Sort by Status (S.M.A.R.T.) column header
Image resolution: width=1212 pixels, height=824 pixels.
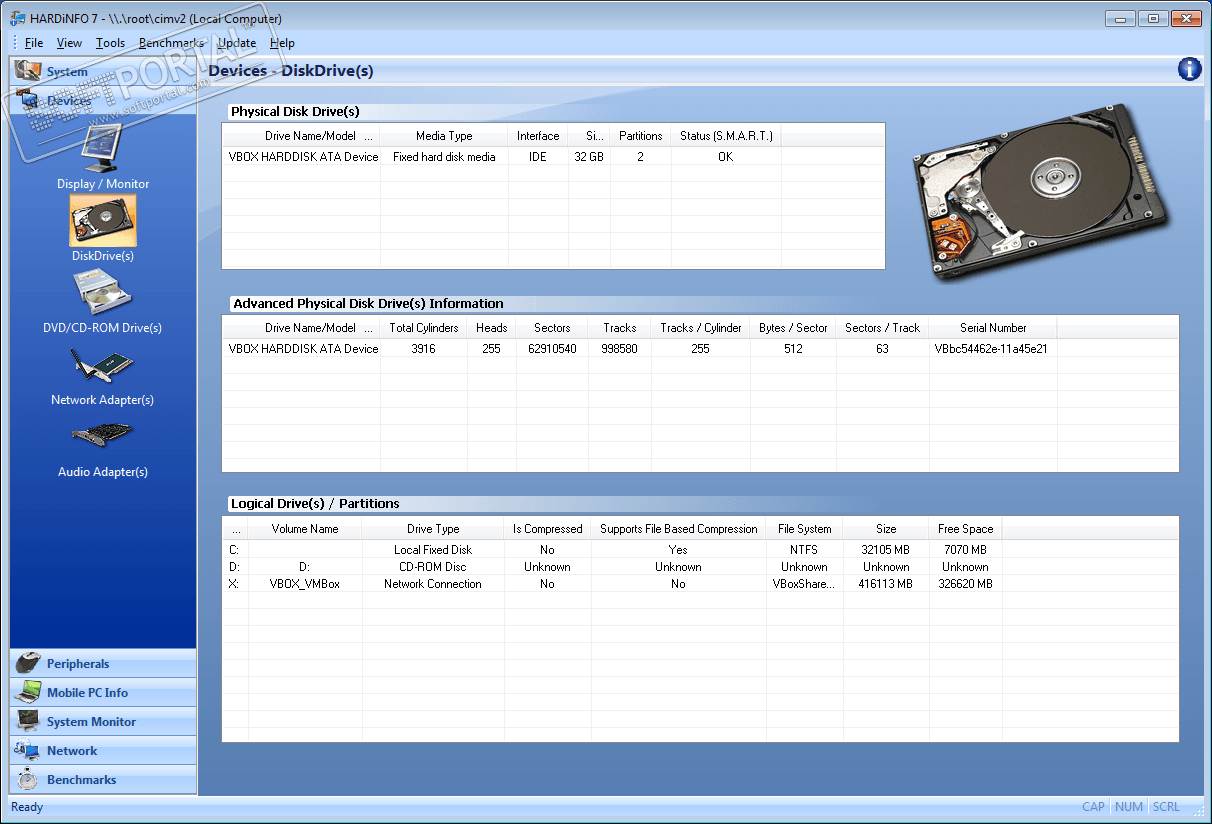726,136
